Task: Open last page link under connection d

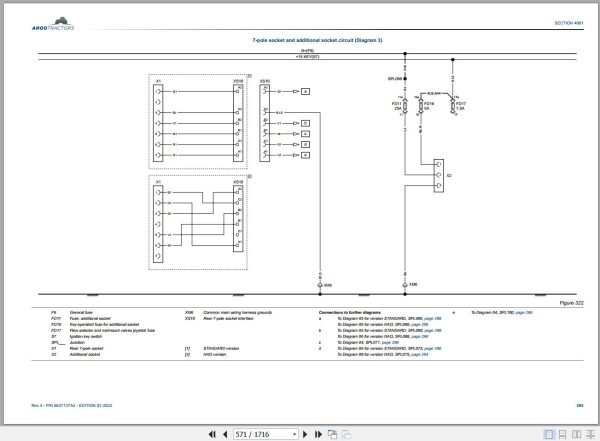Action: (x=419, y=354)
